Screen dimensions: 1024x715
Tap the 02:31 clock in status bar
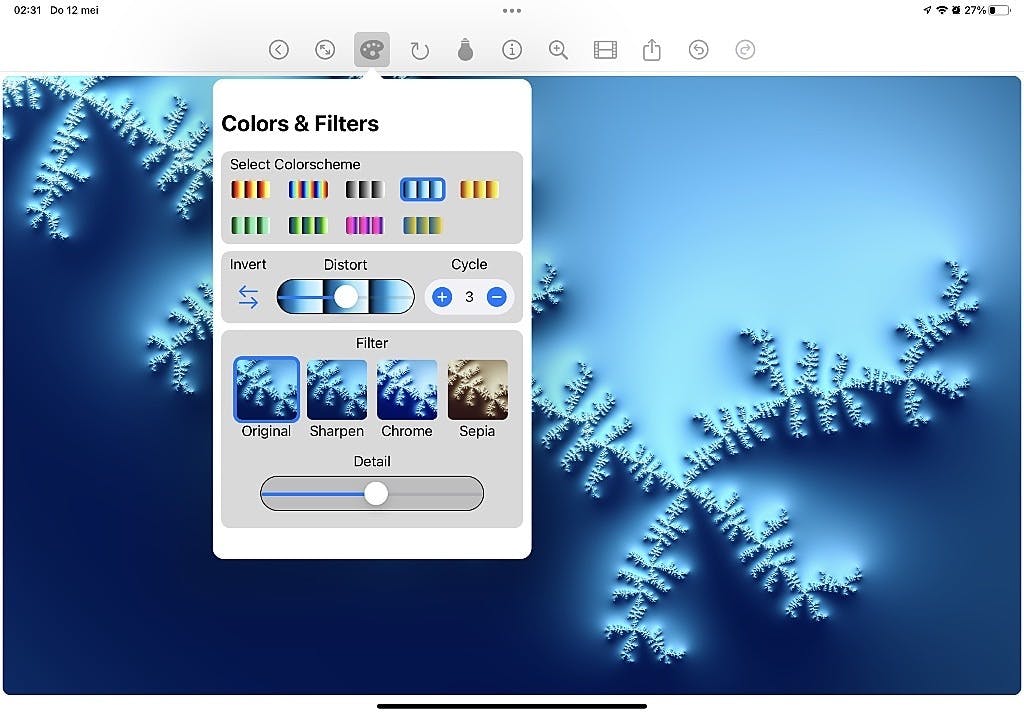[27, 10]
